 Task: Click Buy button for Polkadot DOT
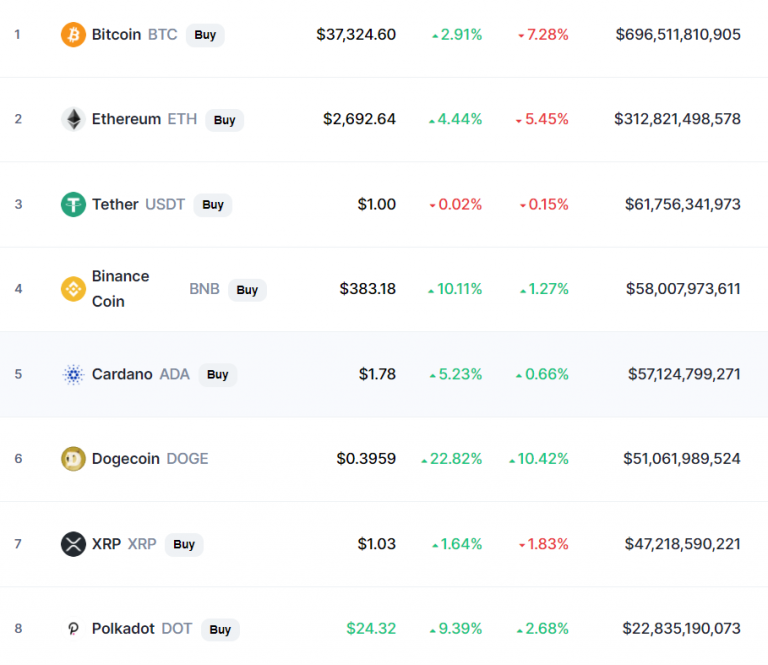pos(220,630)
